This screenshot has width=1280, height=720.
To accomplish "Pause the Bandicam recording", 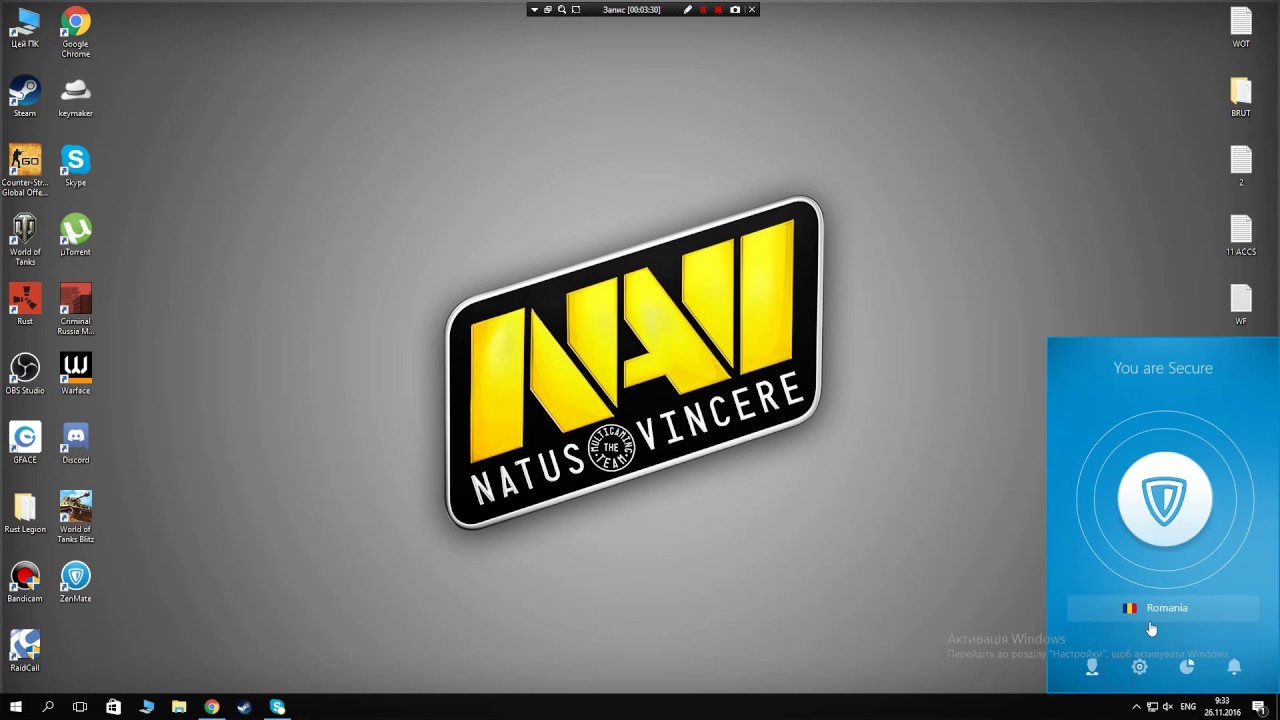I will [703, 10].
